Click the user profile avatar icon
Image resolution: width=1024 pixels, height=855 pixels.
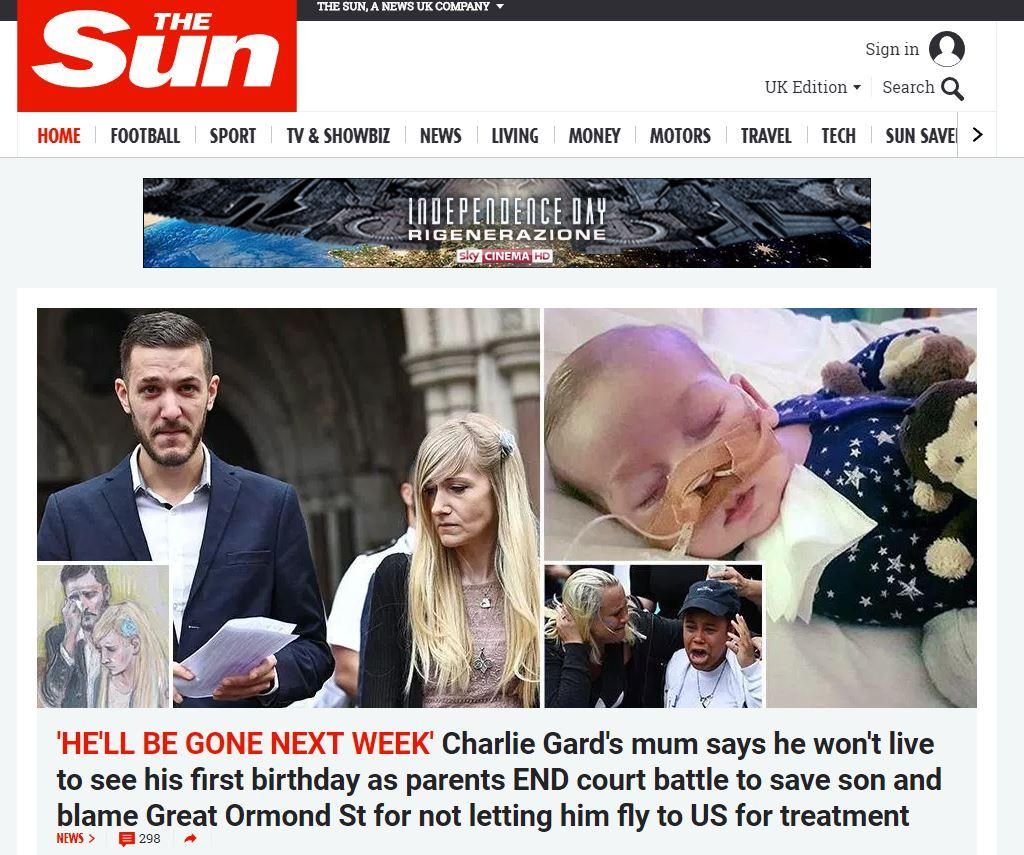(x=947, y=49)
